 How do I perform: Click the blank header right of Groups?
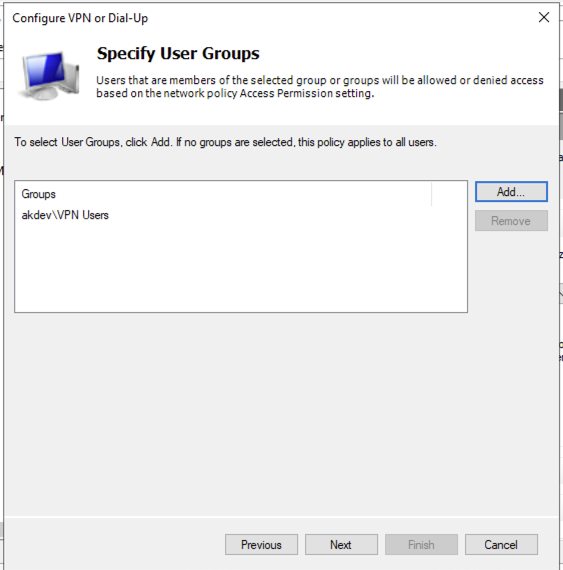[450, 194]
